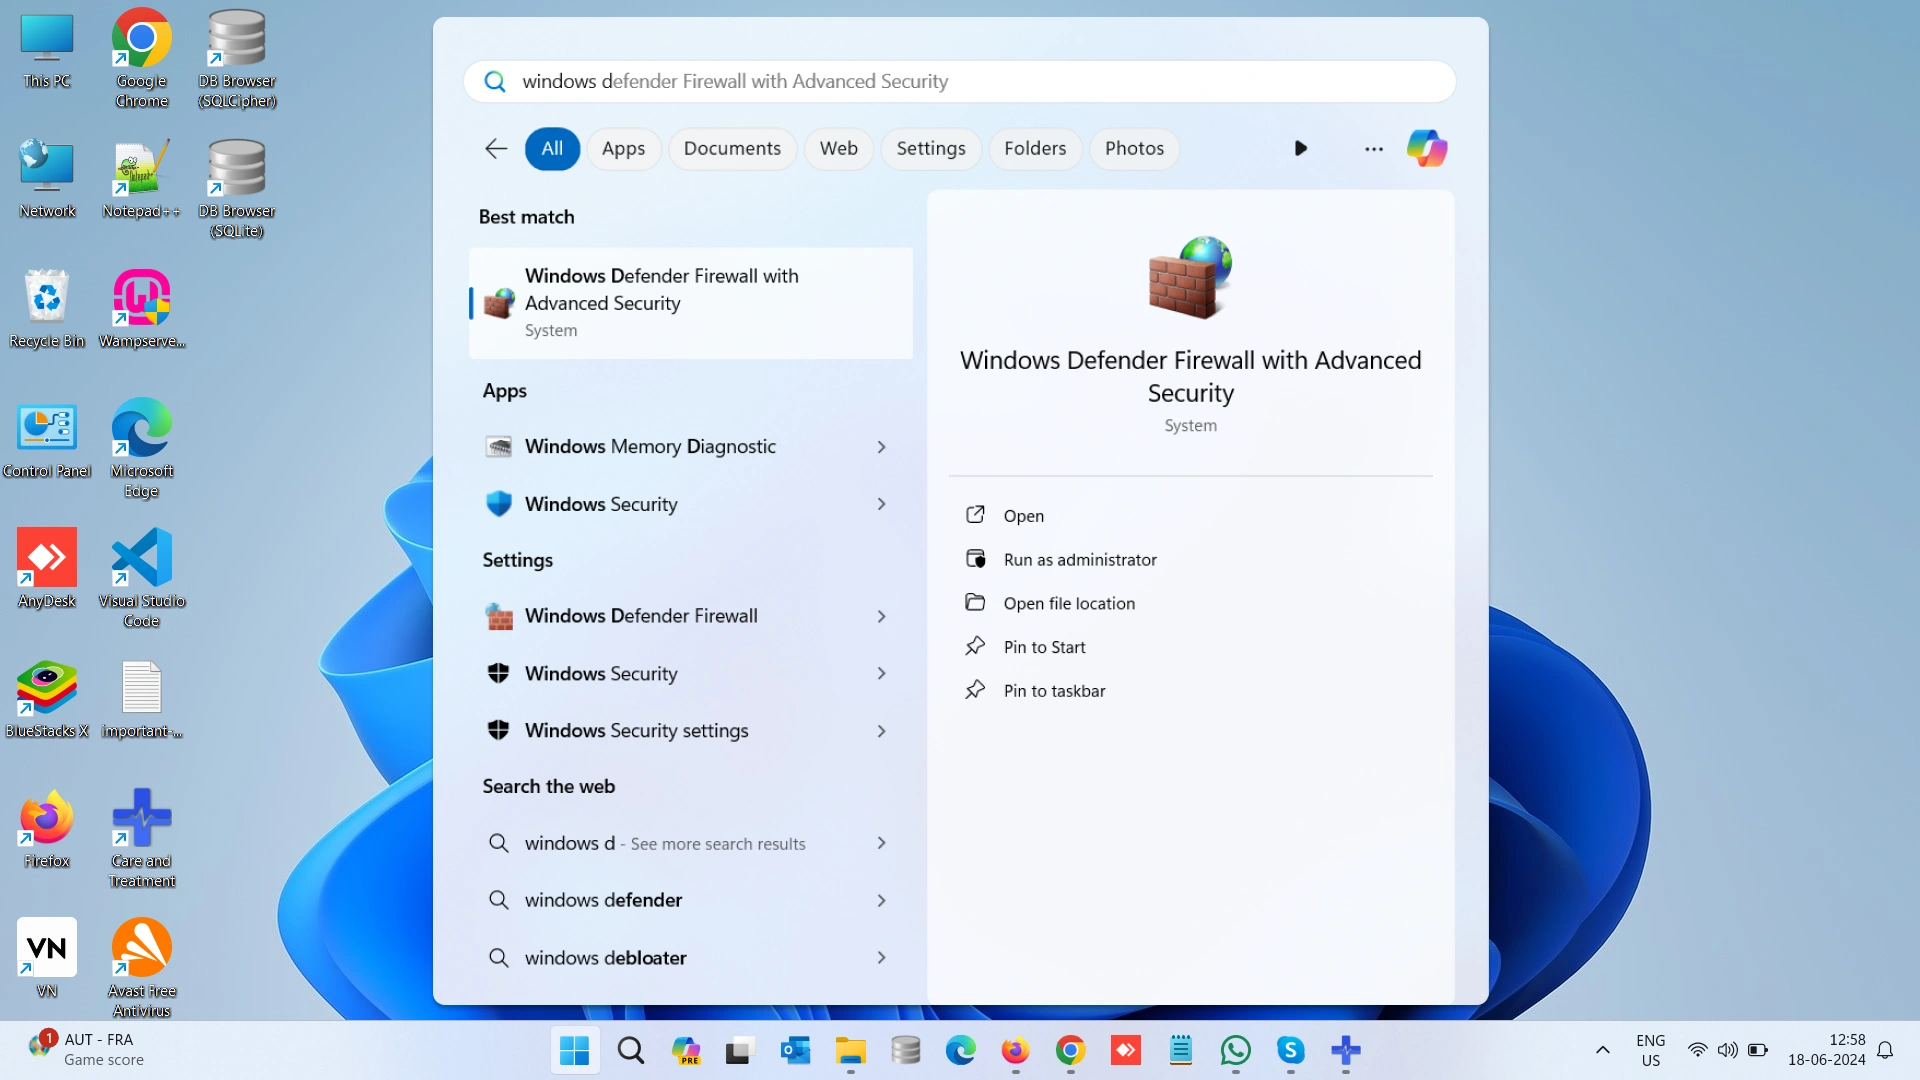Expand Windows Memory Diagnostic result

881,446
